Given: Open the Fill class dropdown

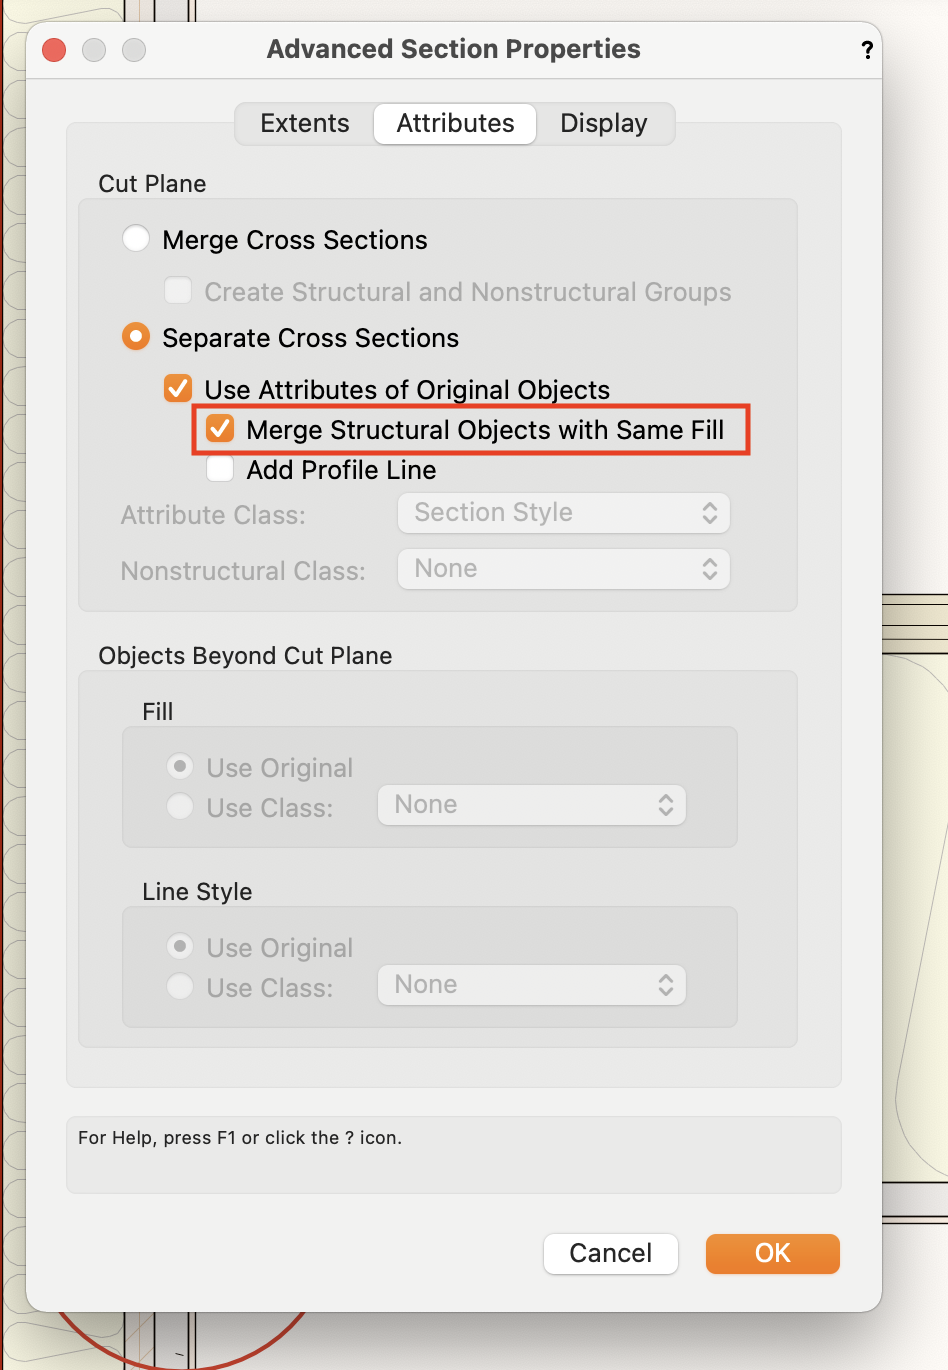Looking at the screenshot, I should [x=532, y=805].
